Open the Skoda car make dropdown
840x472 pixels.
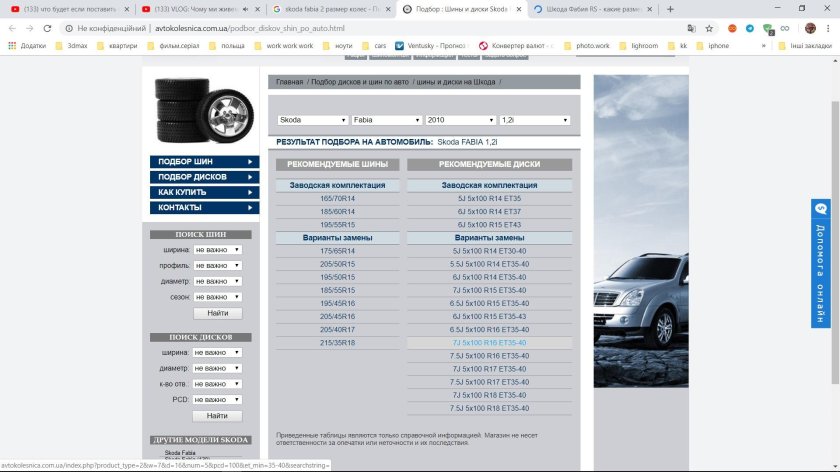click(x=313, y=120)
